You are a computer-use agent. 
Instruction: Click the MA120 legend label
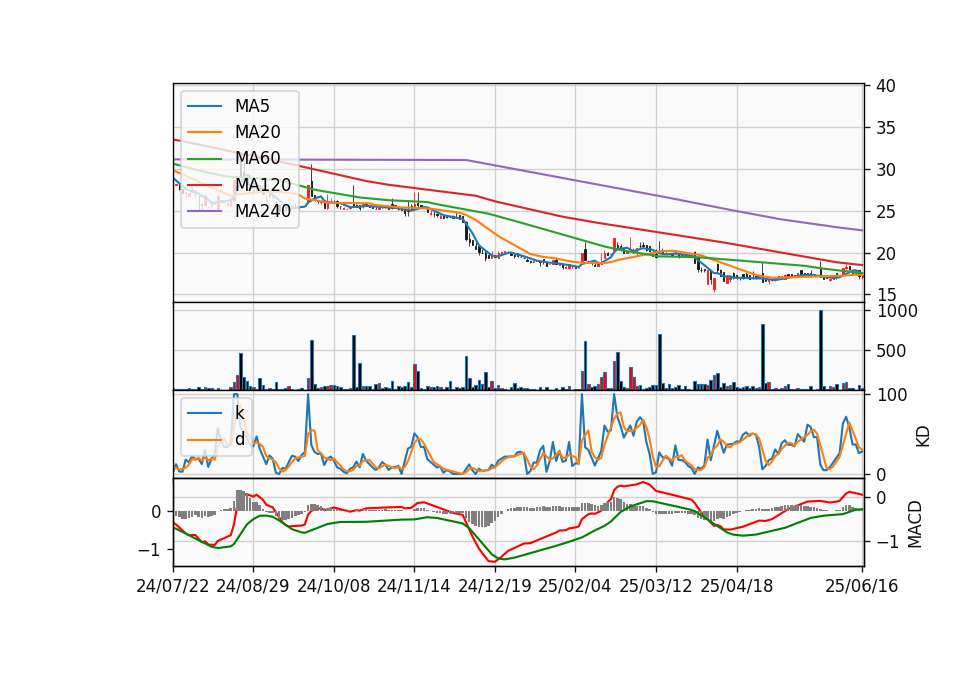263,185
